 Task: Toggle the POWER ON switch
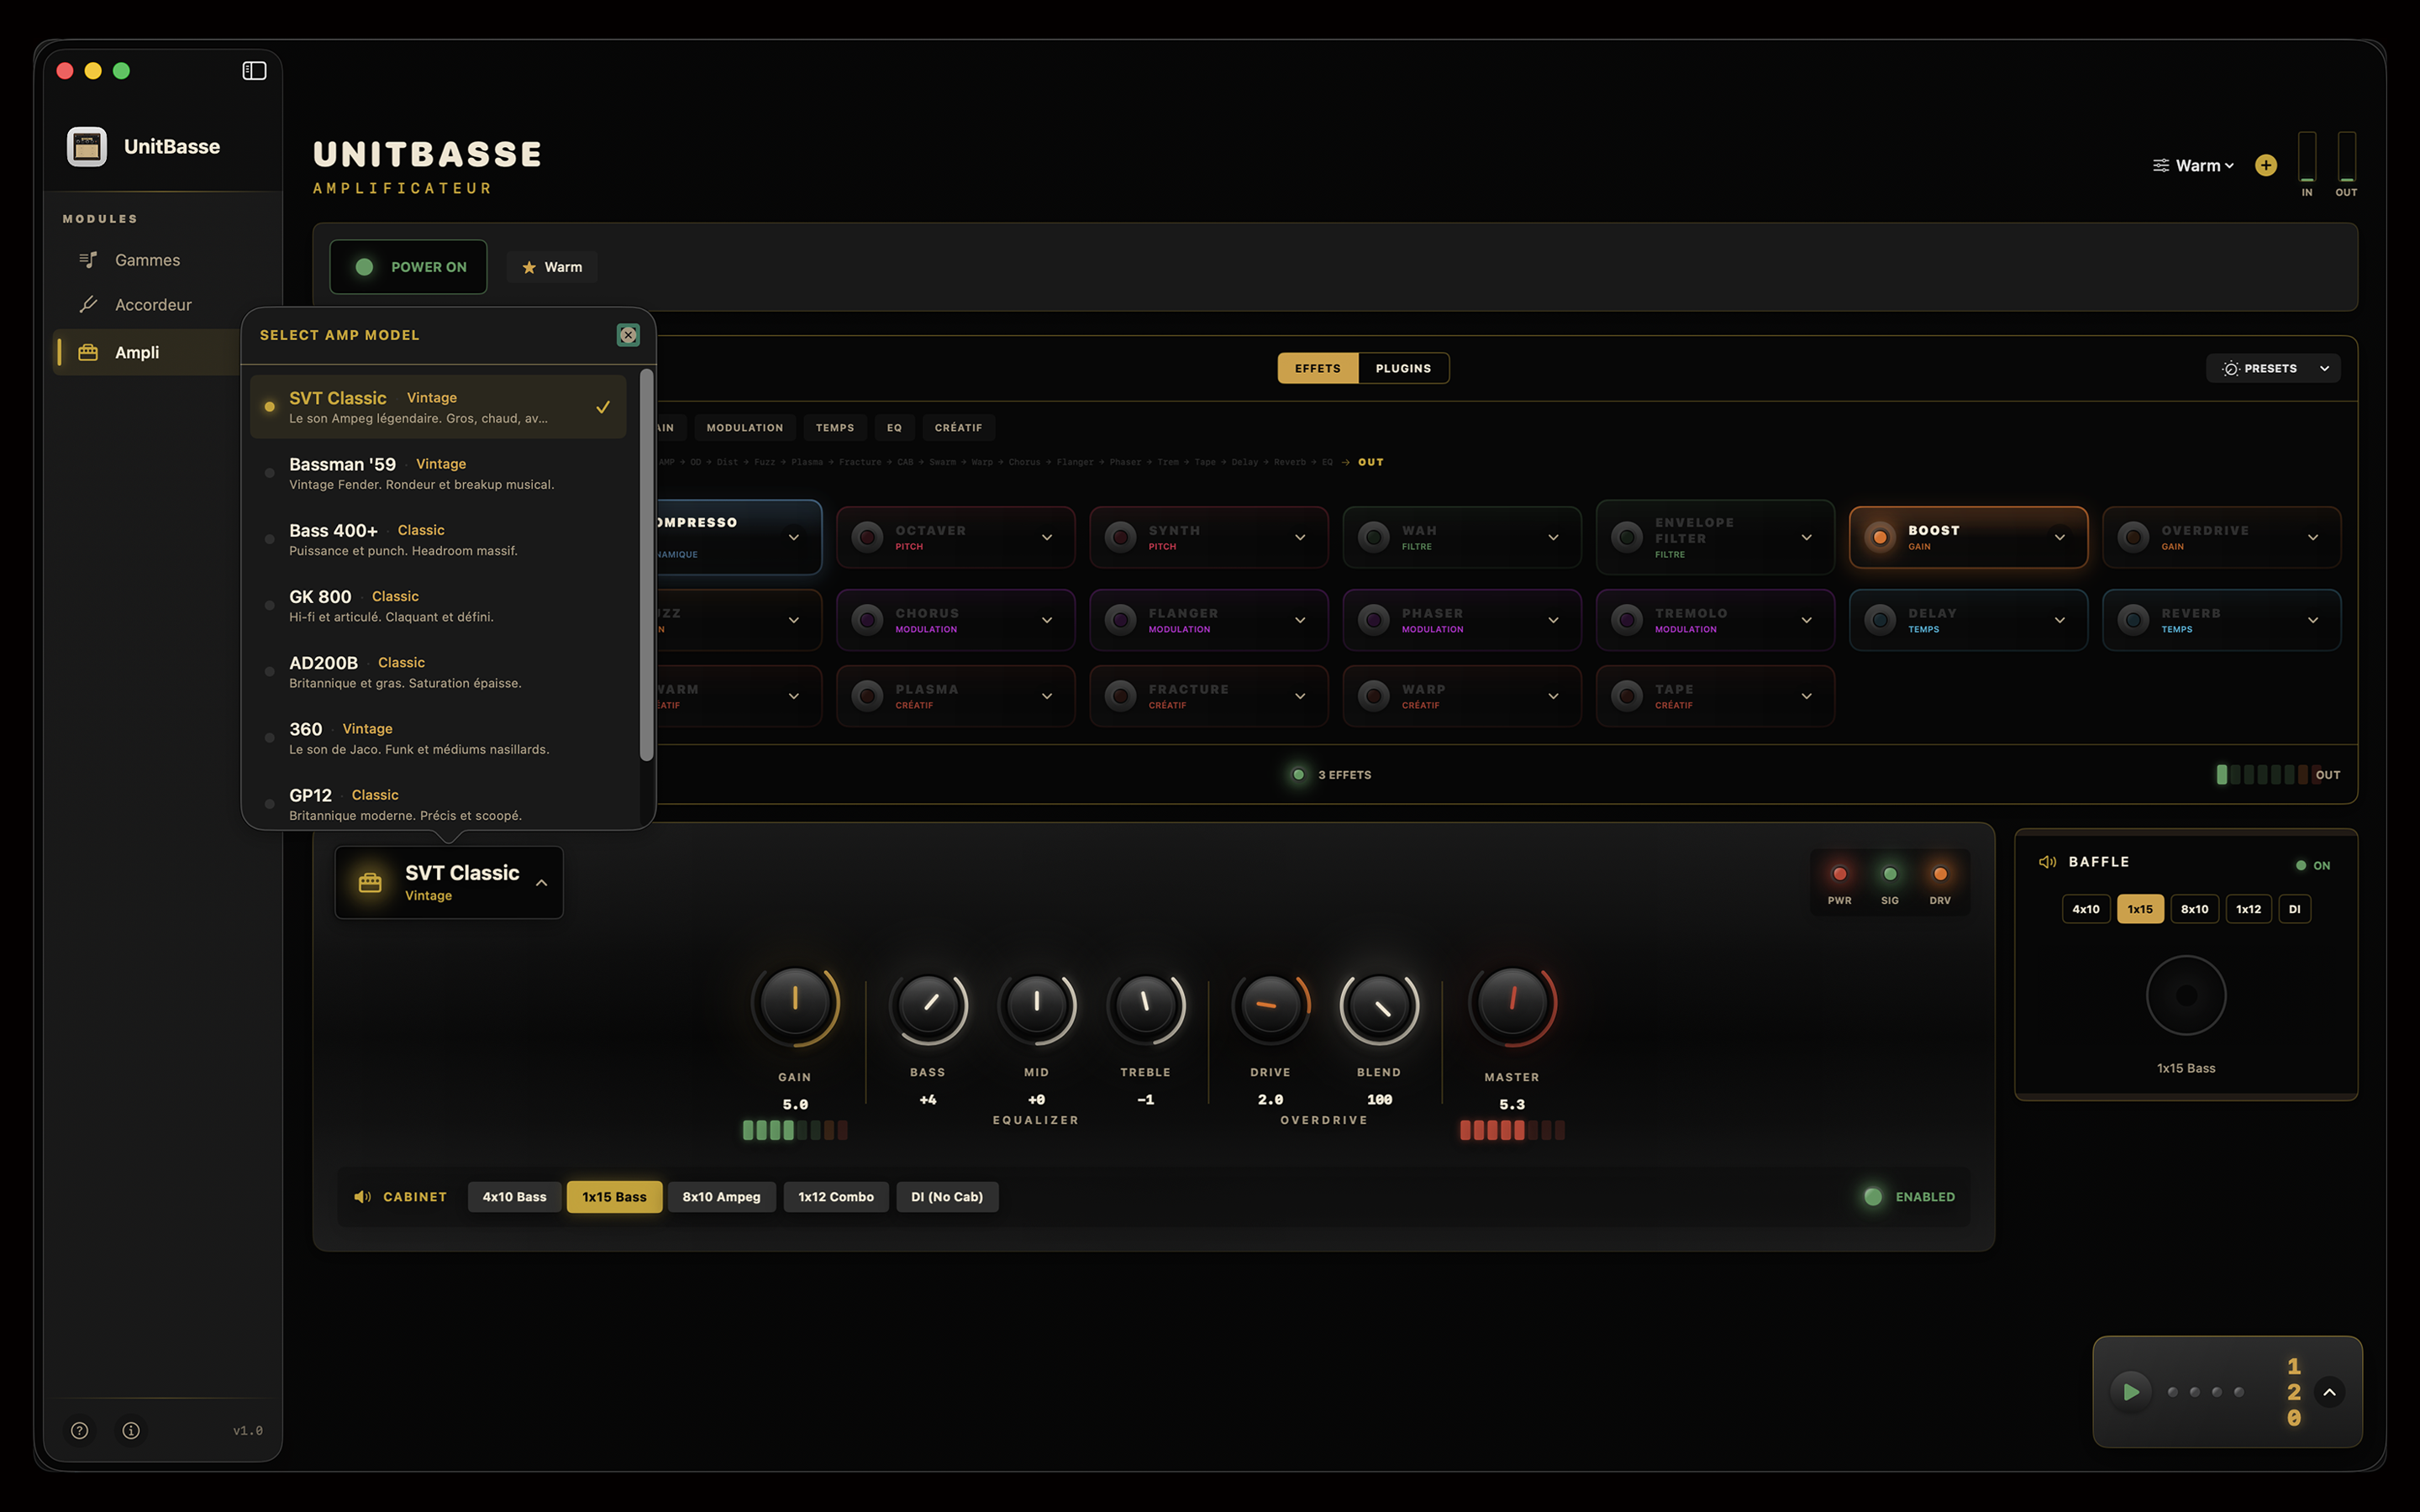tap(409, 267)
